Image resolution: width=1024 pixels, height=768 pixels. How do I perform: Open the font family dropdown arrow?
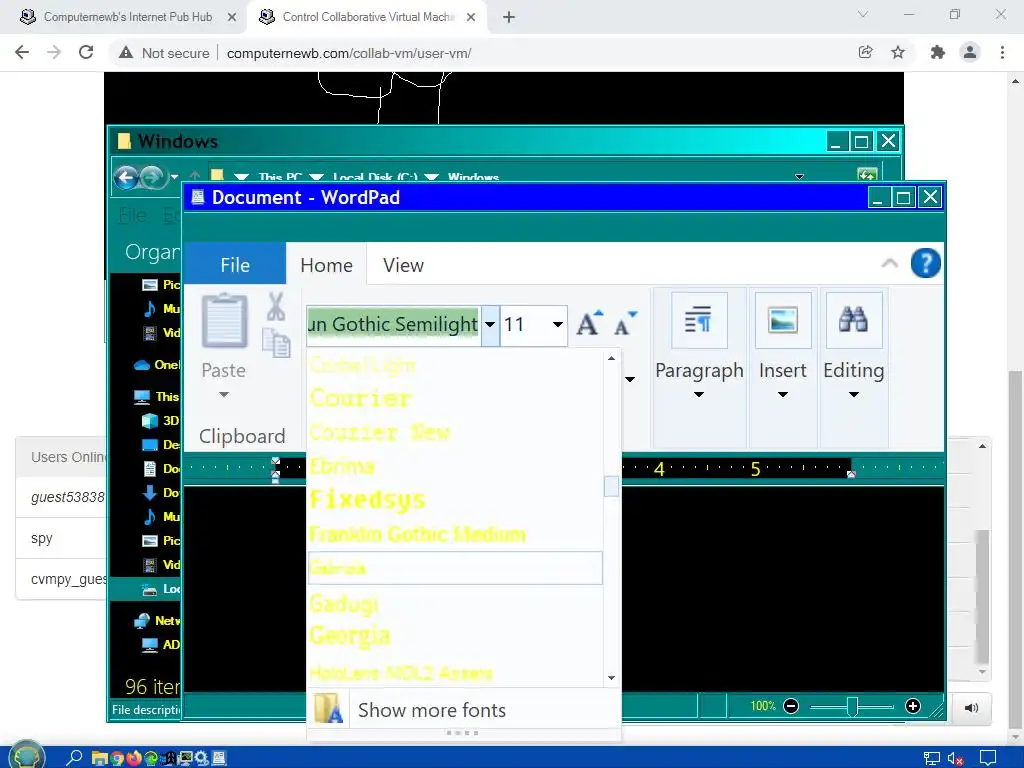click(x=490, y=325)
